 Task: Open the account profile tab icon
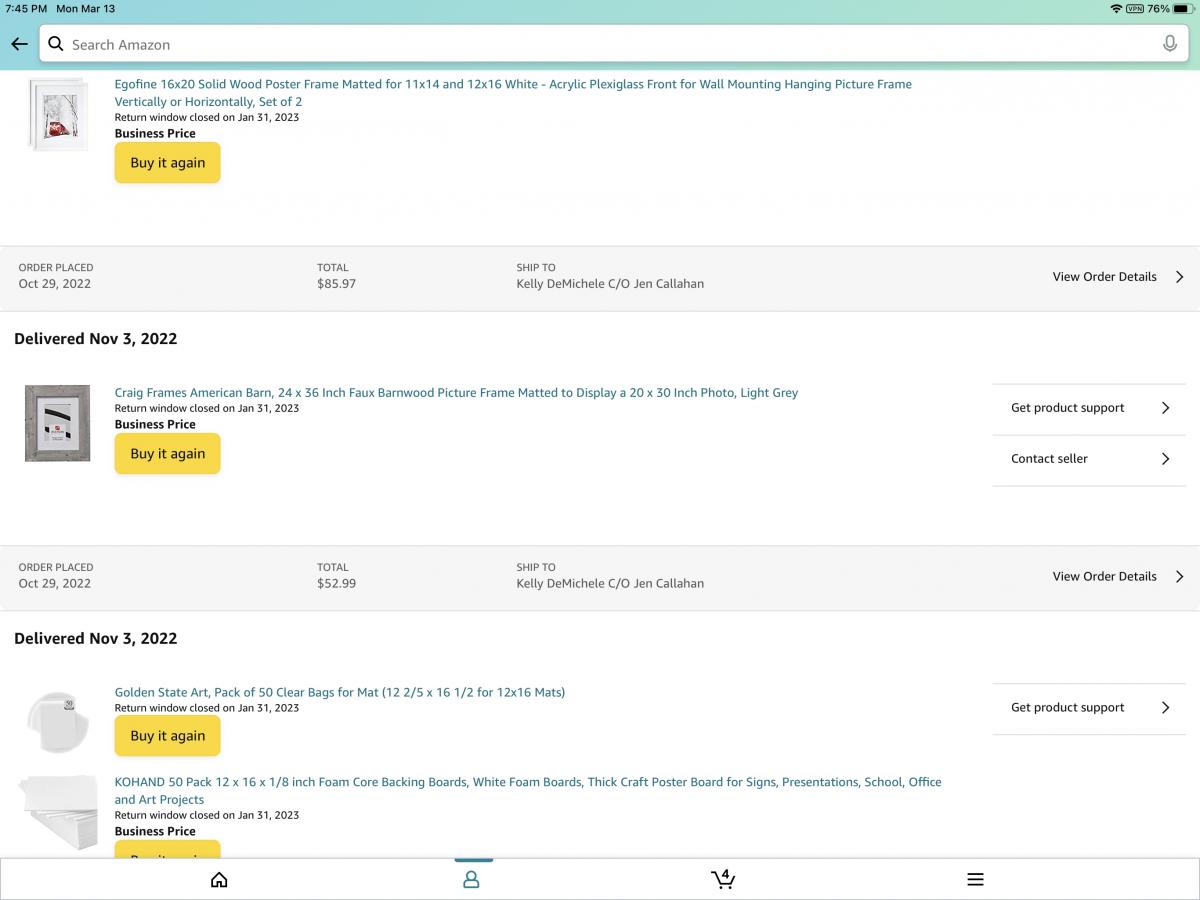(x=471, y=880)
